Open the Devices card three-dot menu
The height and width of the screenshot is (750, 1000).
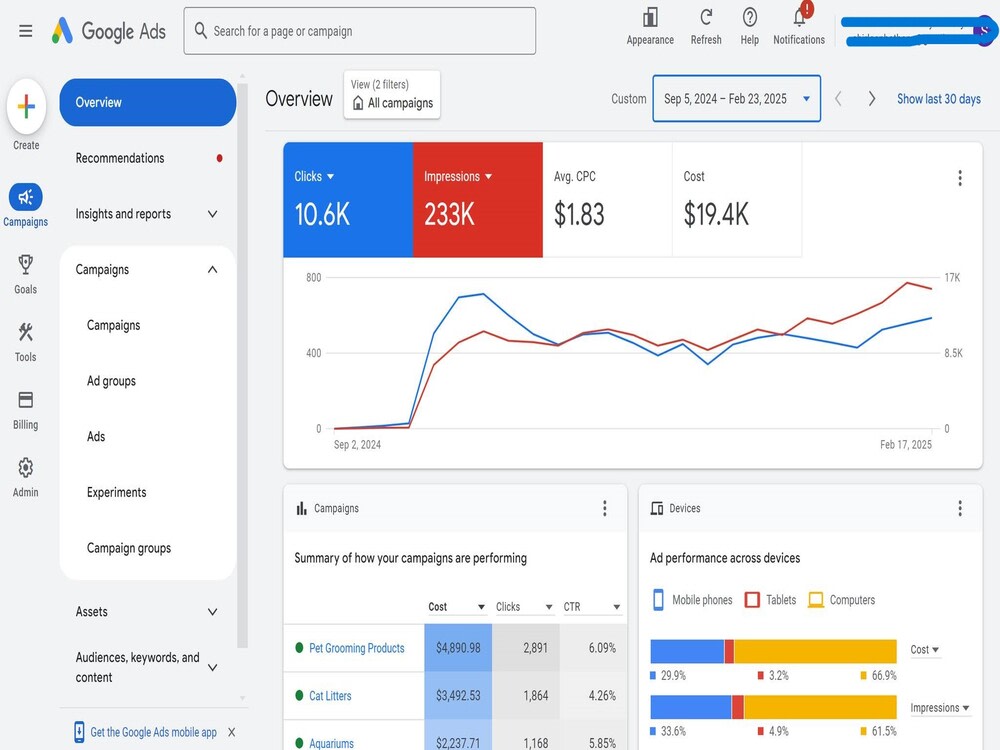(960, 508)
